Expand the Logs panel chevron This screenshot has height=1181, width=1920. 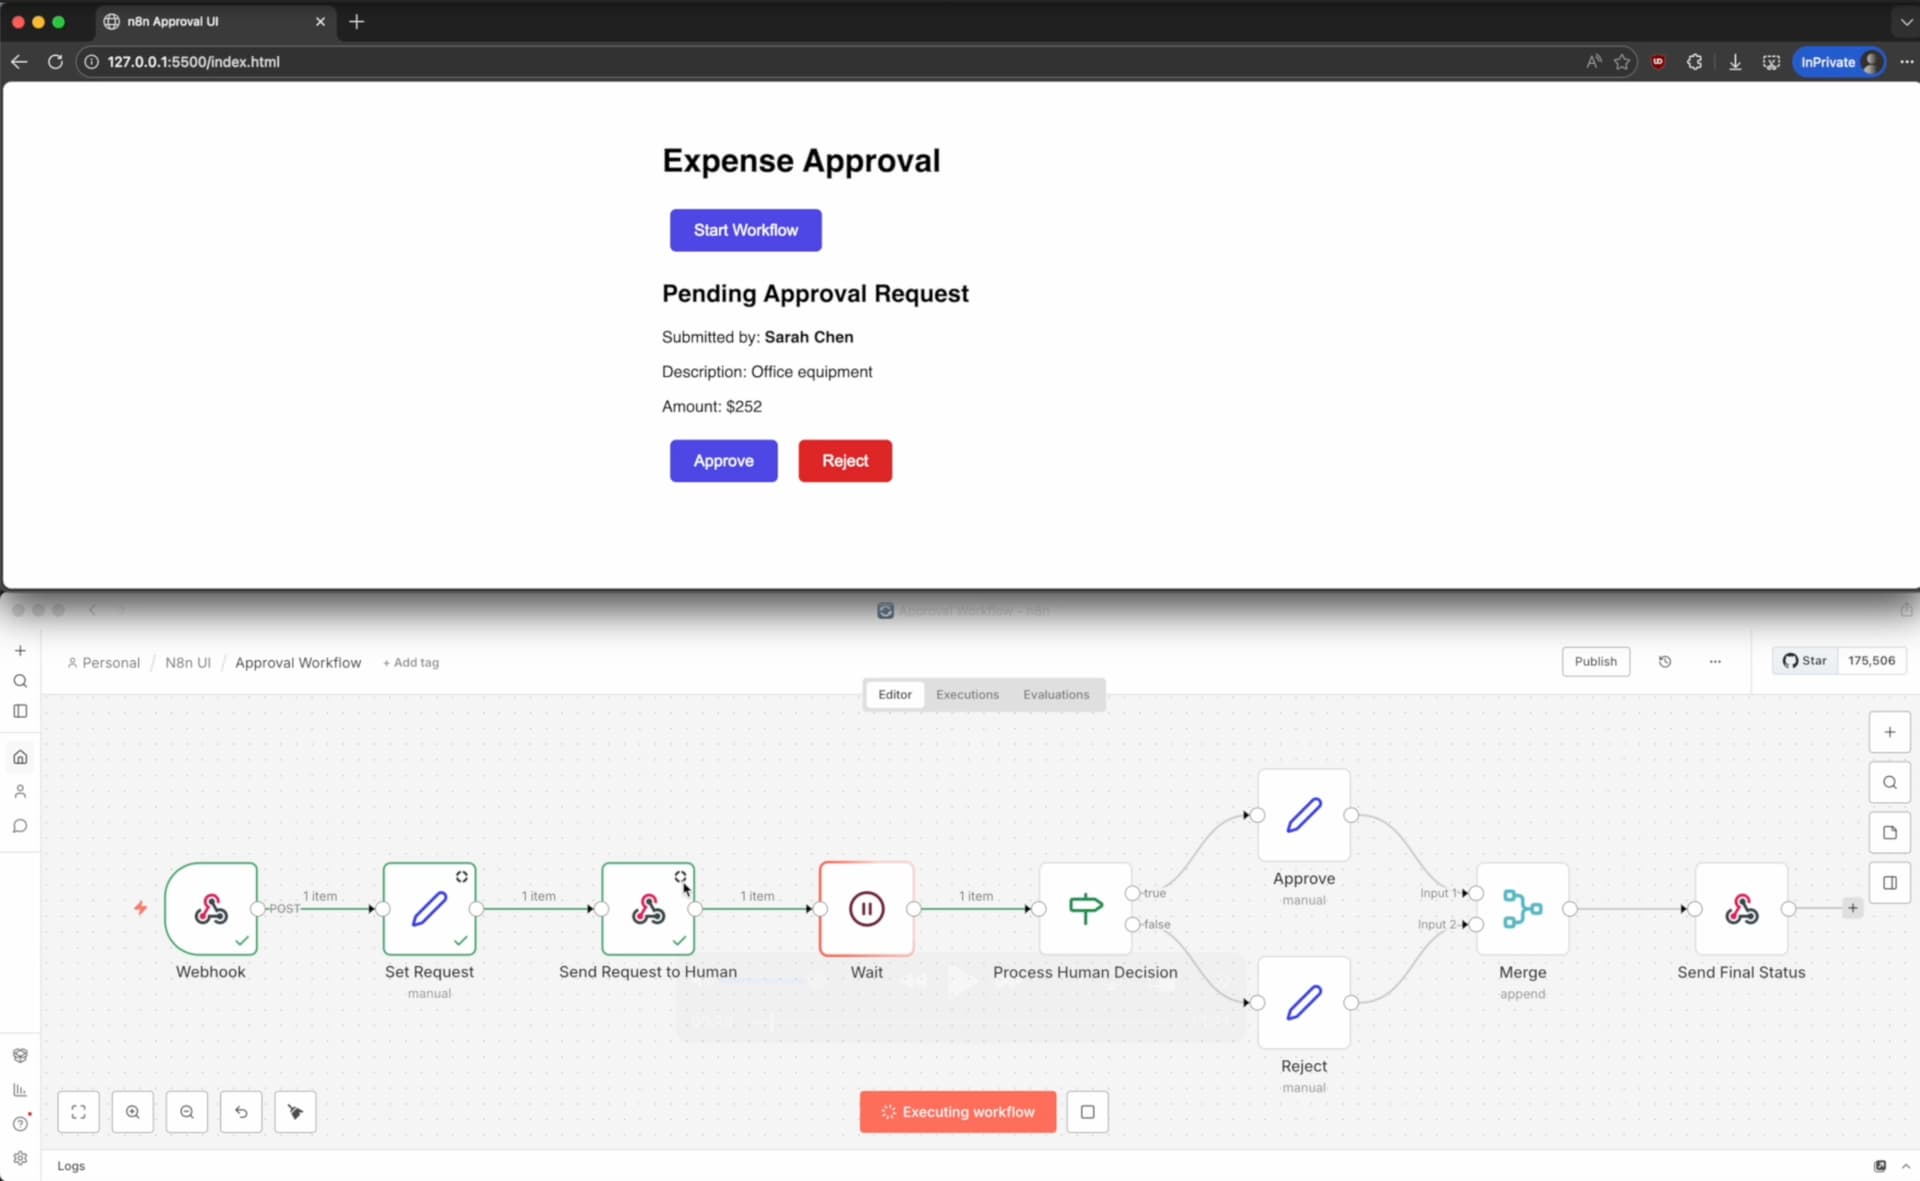[x=1905, y=1166]
